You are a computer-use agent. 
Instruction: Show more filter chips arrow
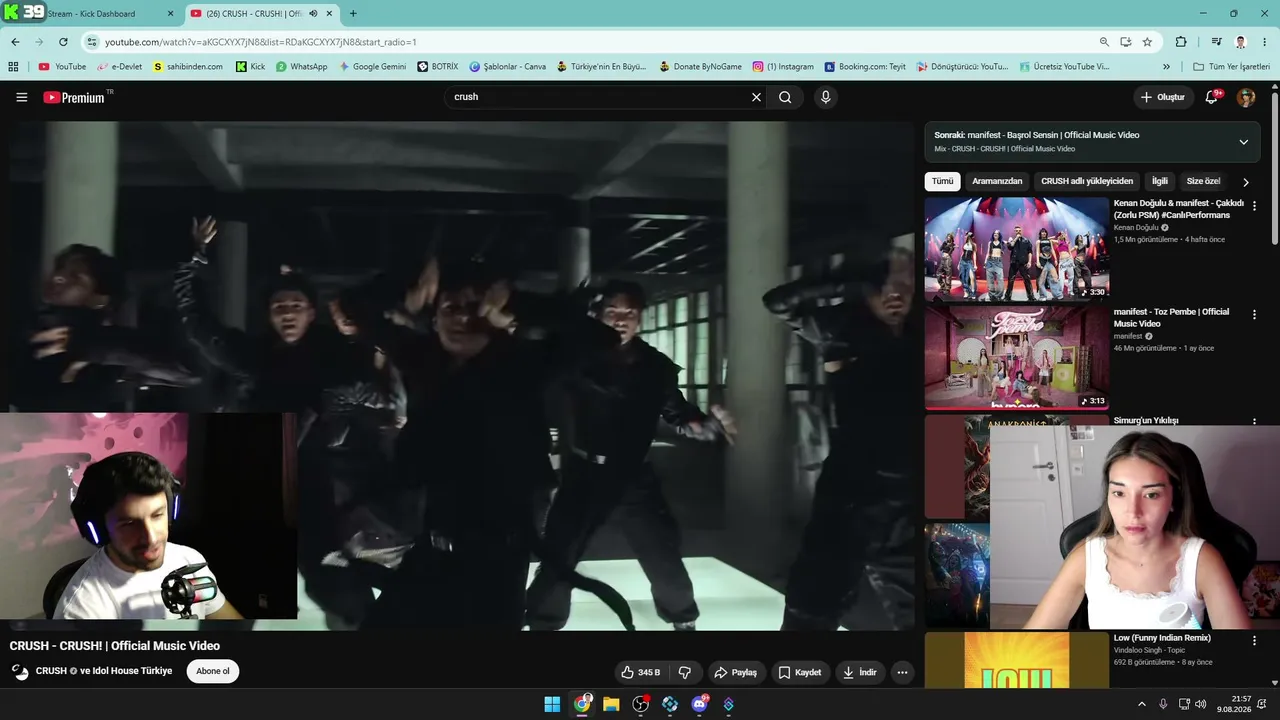1245,182
